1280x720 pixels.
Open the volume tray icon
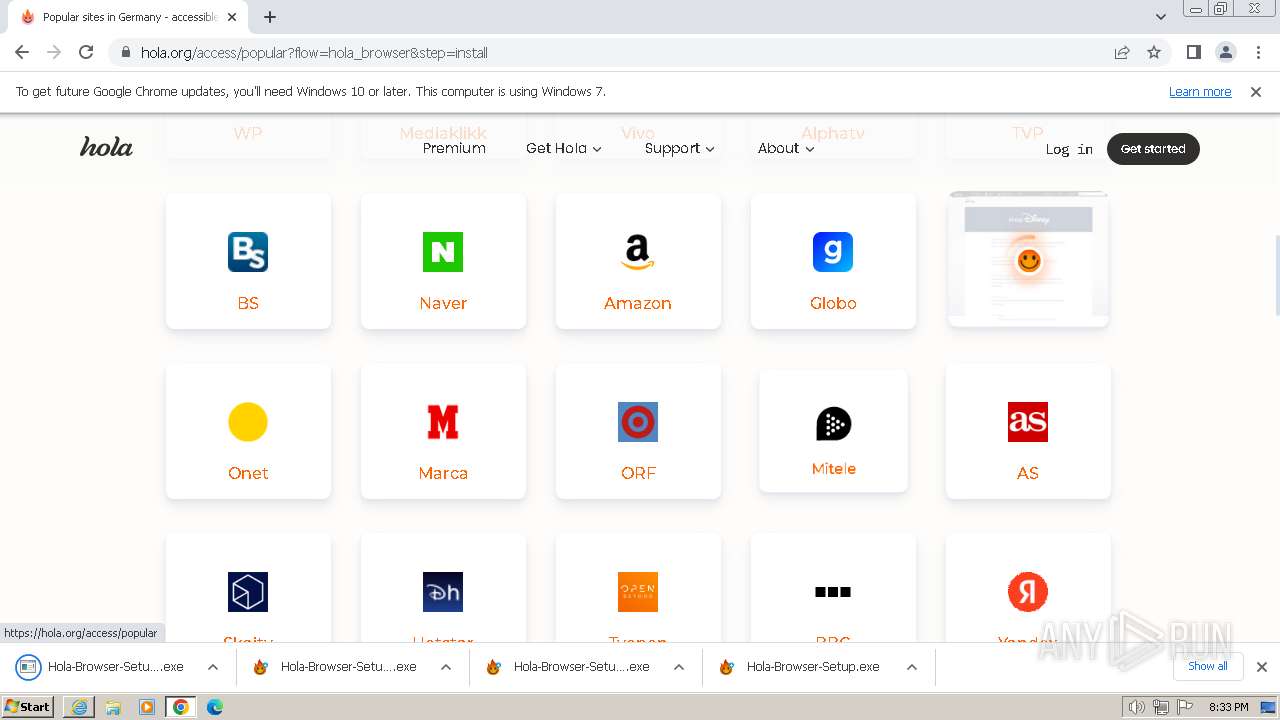tap(1136, 707)
